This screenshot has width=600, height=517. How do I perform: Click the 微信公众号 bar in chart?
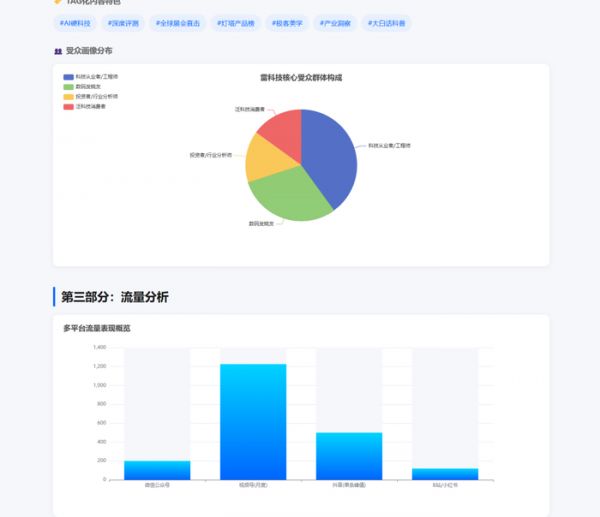coord(157,469)
